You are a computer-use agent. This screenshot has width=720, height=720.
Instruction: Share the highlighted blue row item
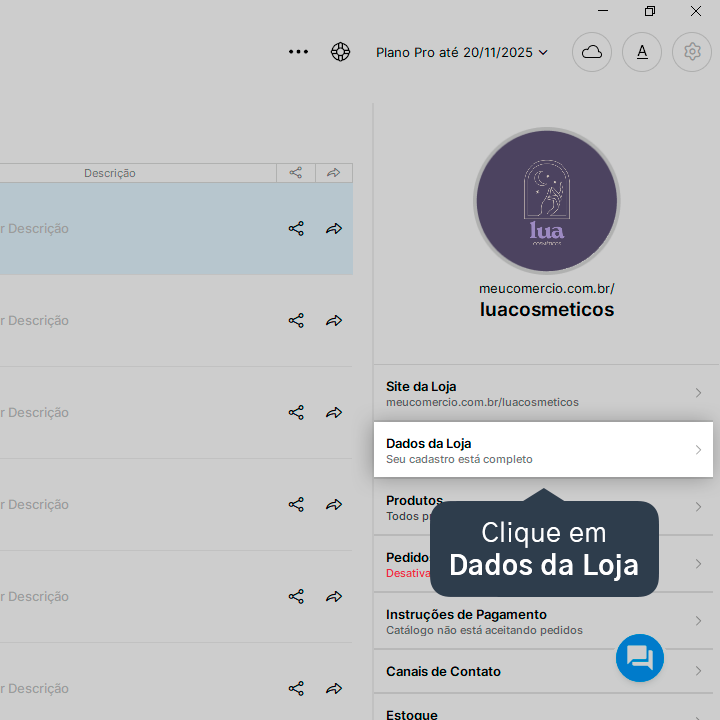pyautogui.click(x=296, y=229)
